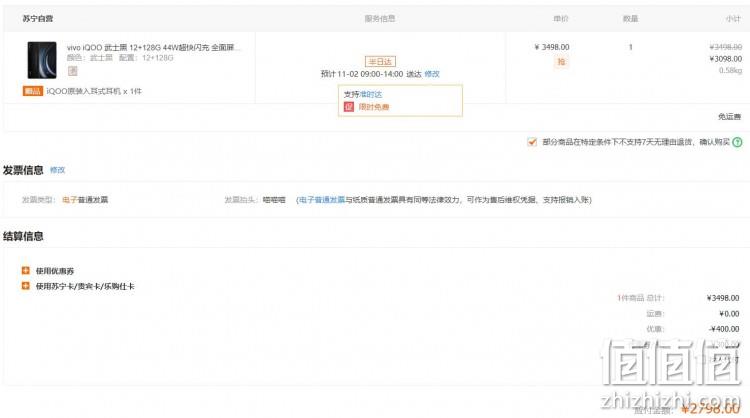Toggle the 7-day no-reason return confirmation checkbox
Screen dimensions: 750x418
click(x=531, y=142)
